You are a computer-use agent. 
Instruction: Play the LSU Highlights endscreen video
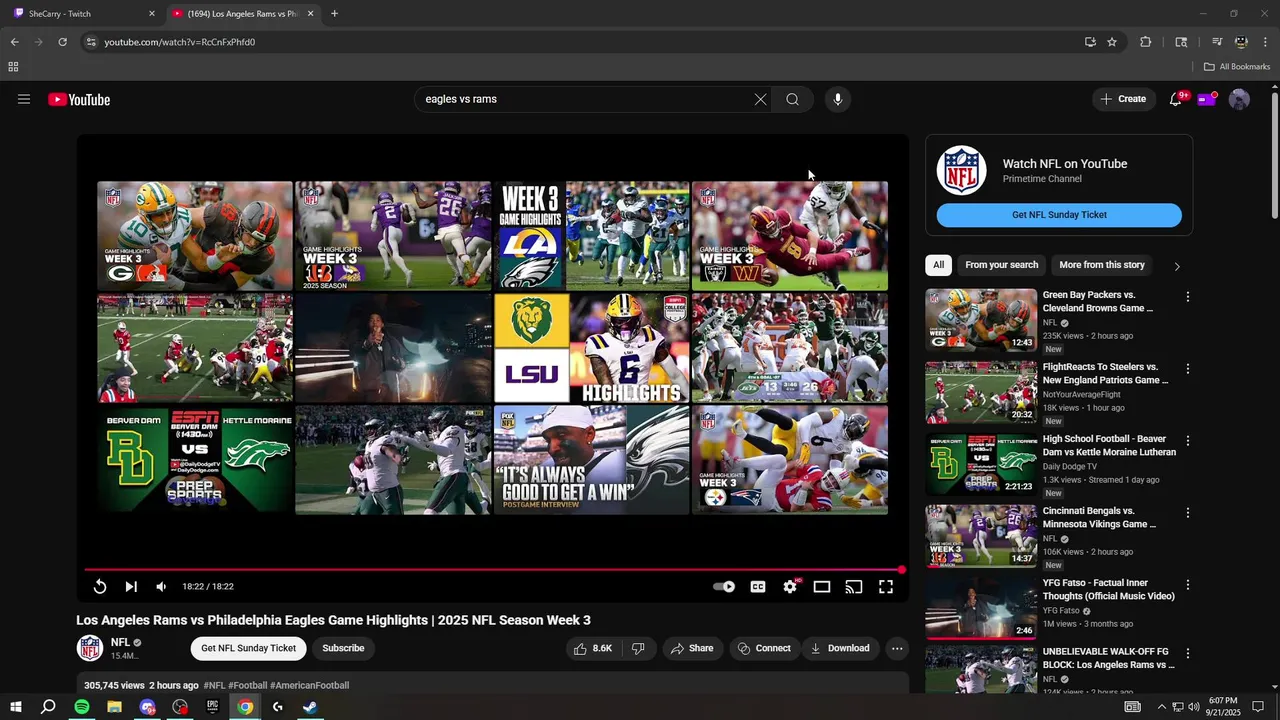(x=591, y=348)
